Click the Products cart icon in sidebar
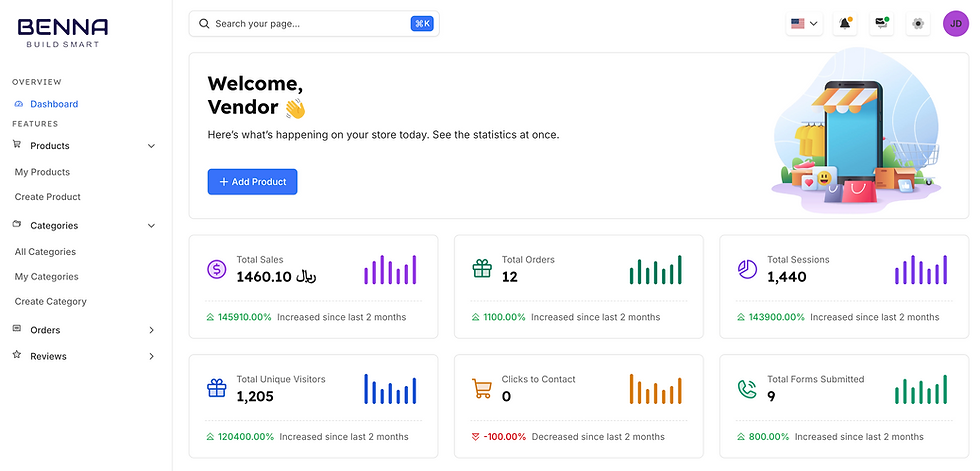Screen dimensions: 980x471 [x=17, y=144]
